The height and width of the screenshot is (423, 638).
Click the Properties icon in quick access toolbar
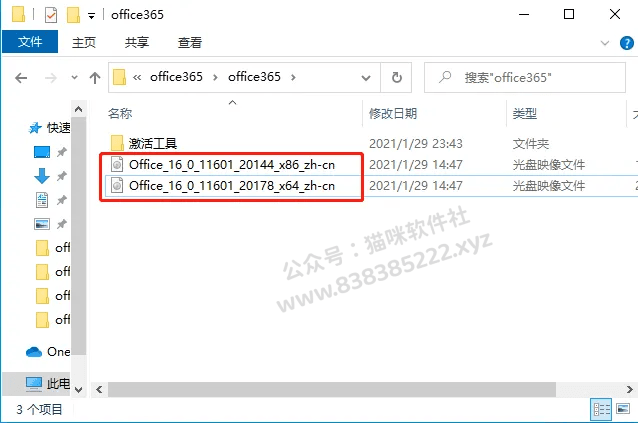(x=51, y=15)
